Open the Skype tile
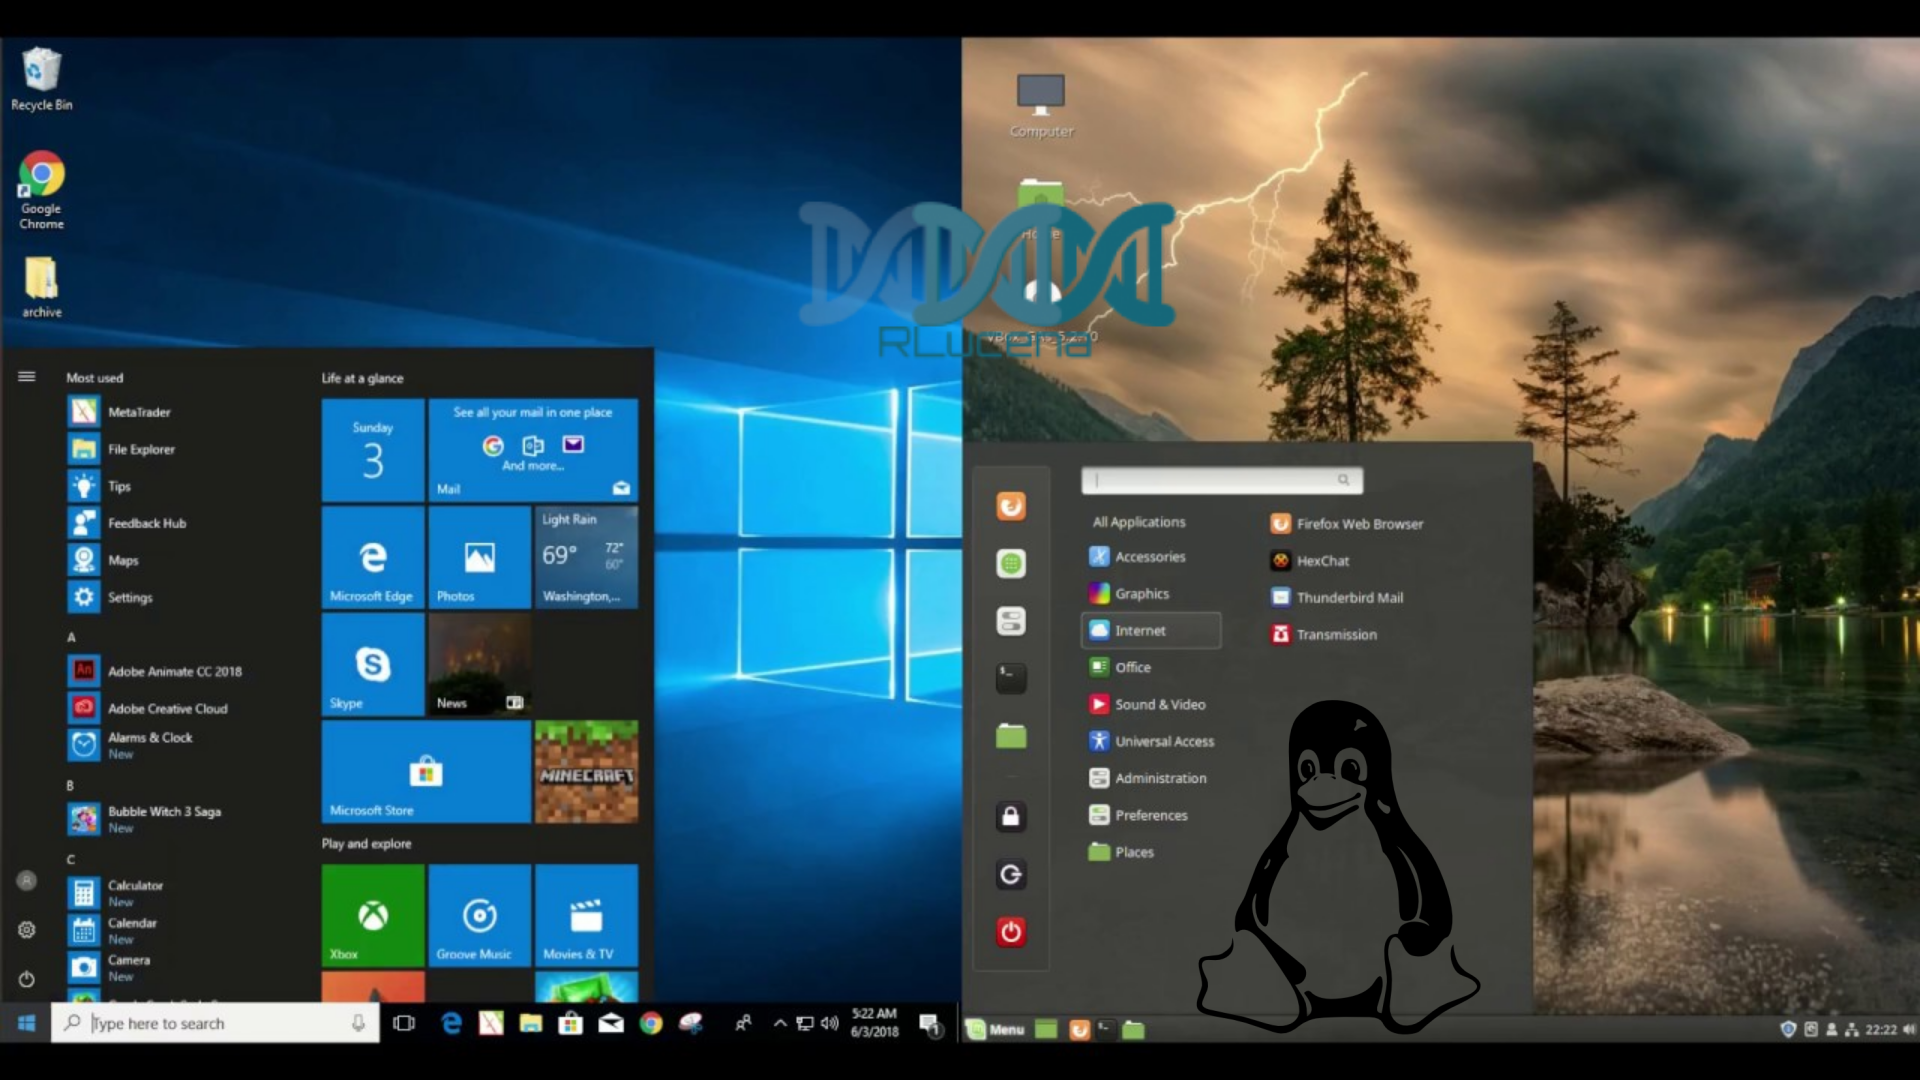The image size is (1920, 1080). [x=373, y=664]
